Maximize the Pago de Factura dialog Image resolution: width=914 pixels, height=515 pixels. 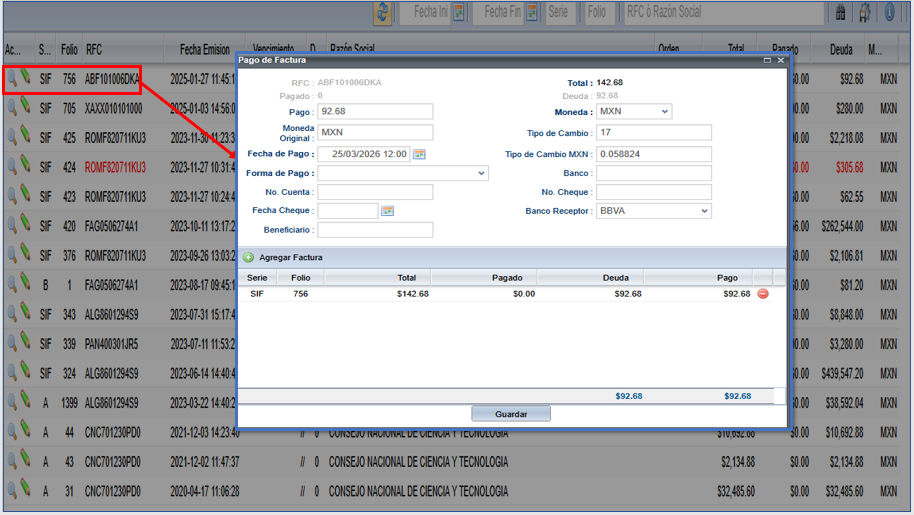767,60
